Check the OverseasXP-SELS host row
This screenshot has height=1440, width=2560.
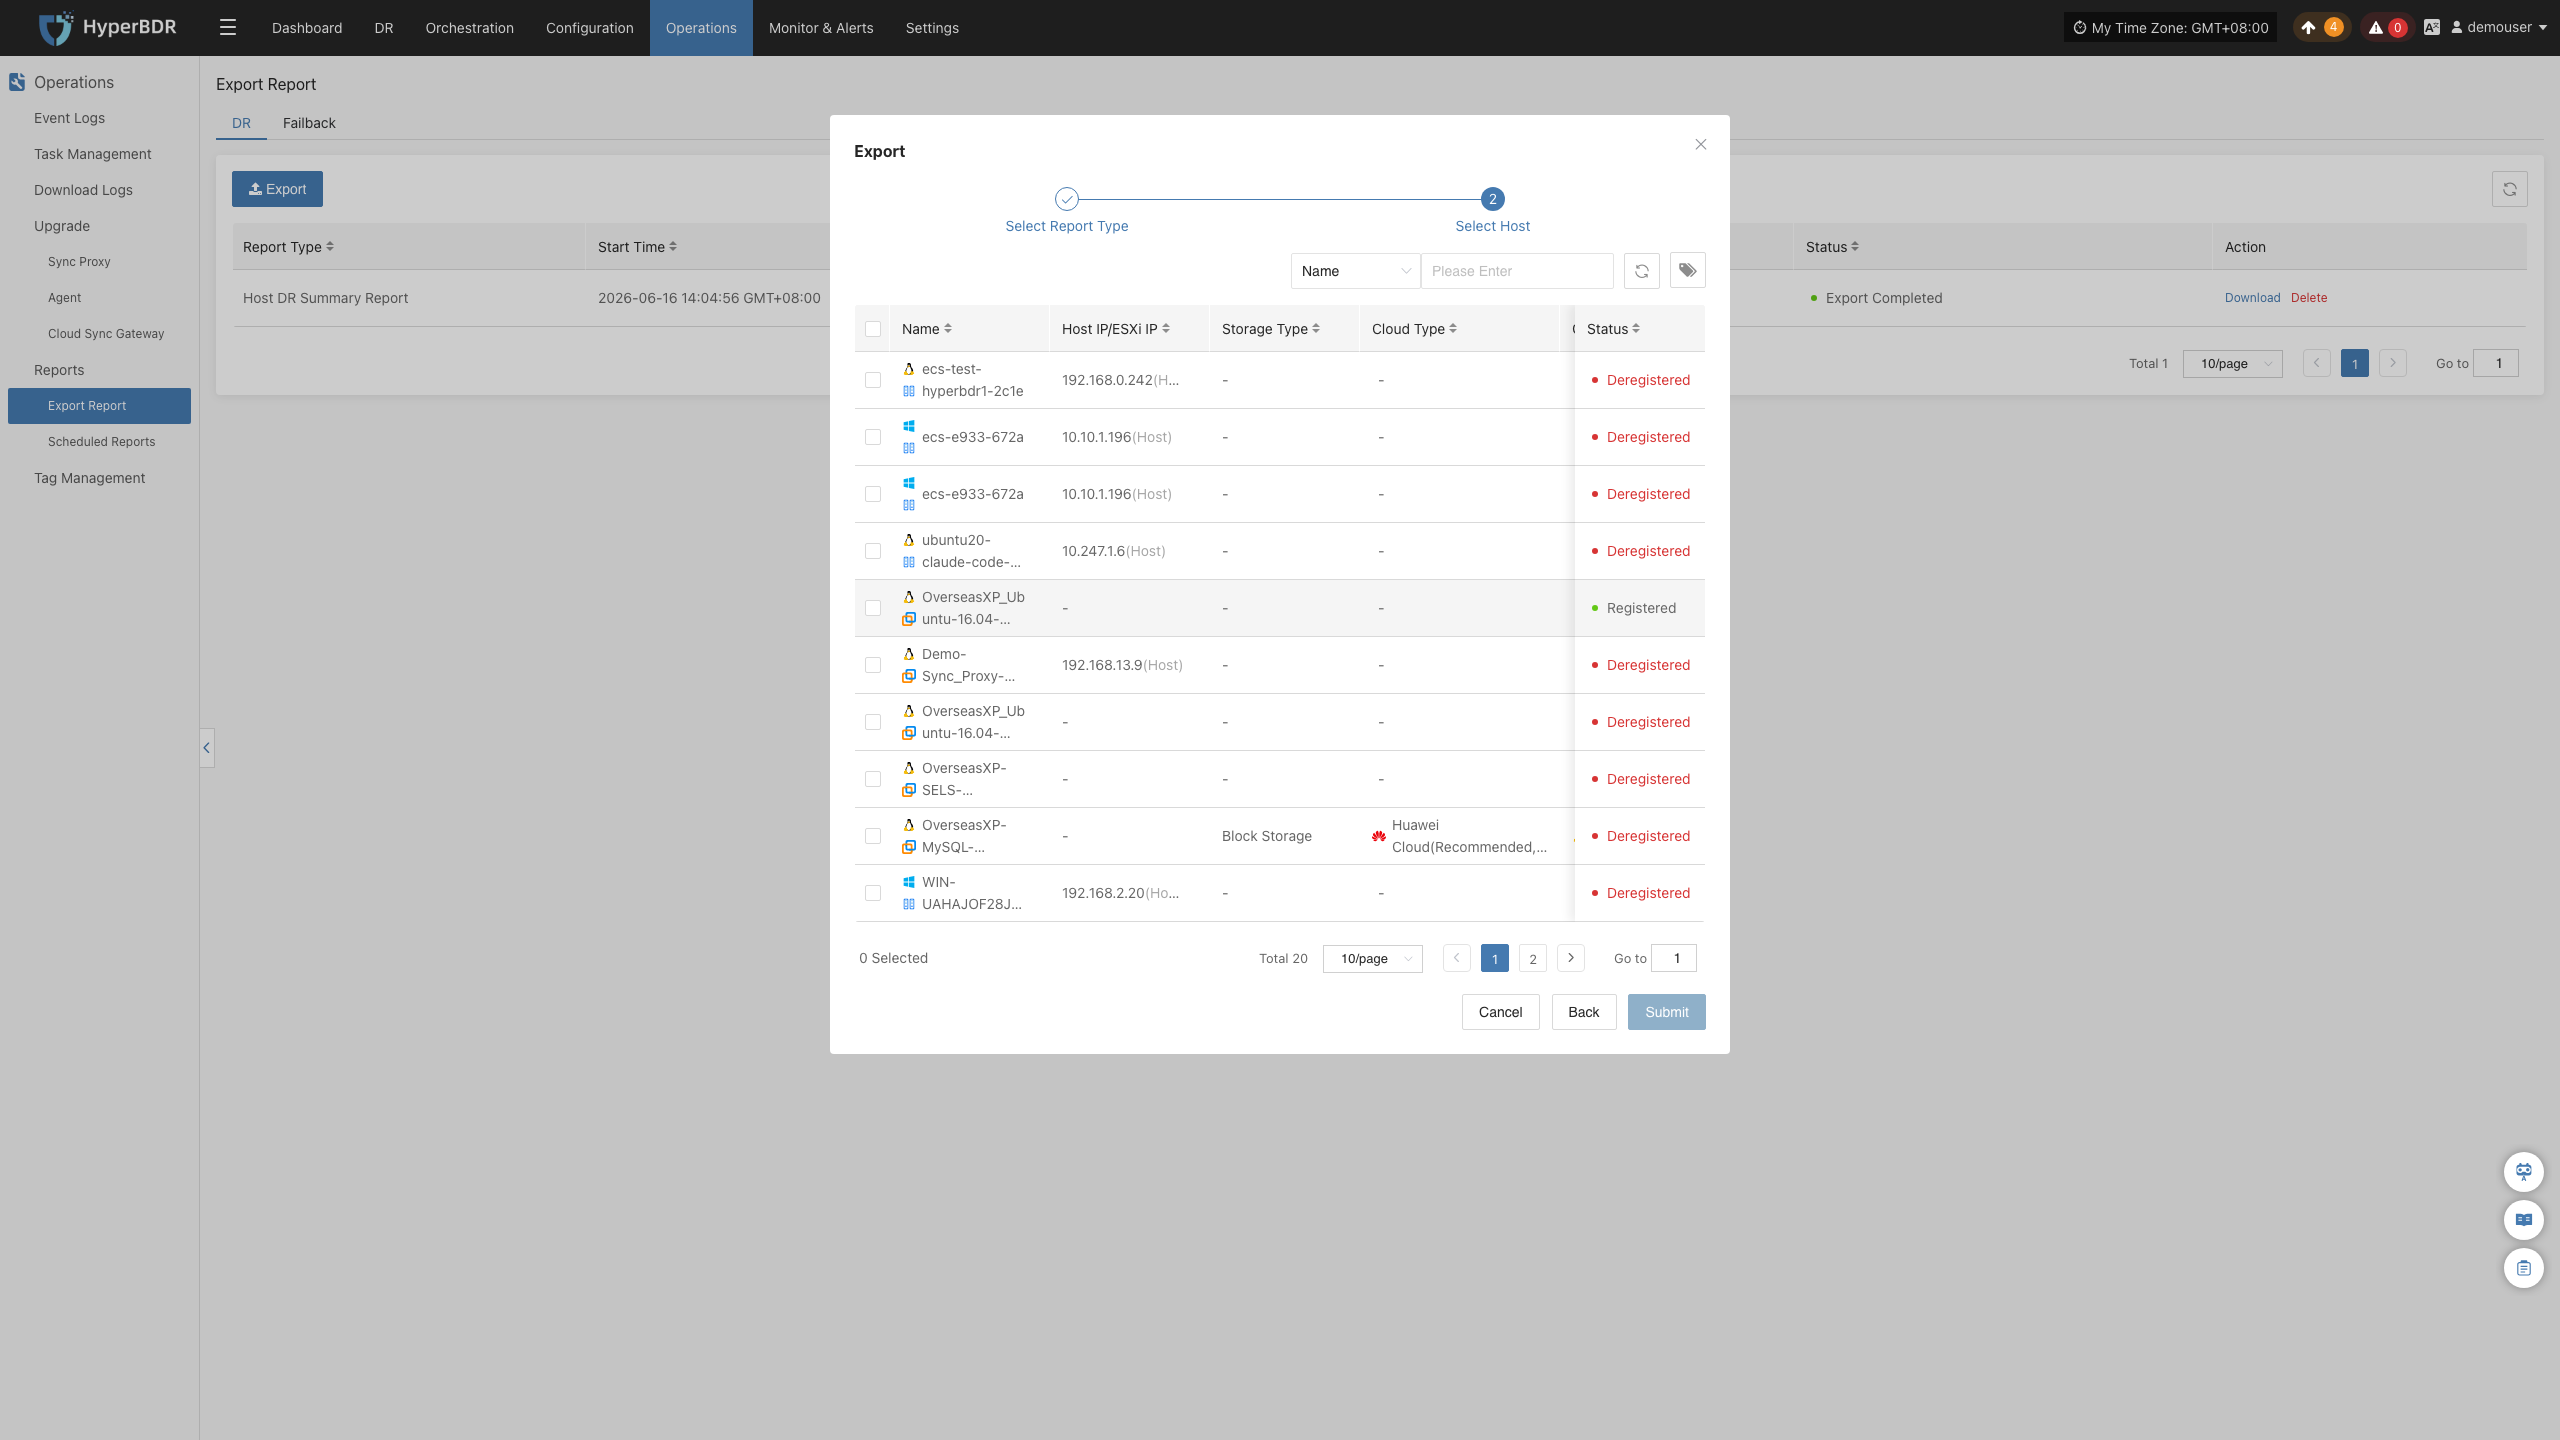click(x=873, y=779)
